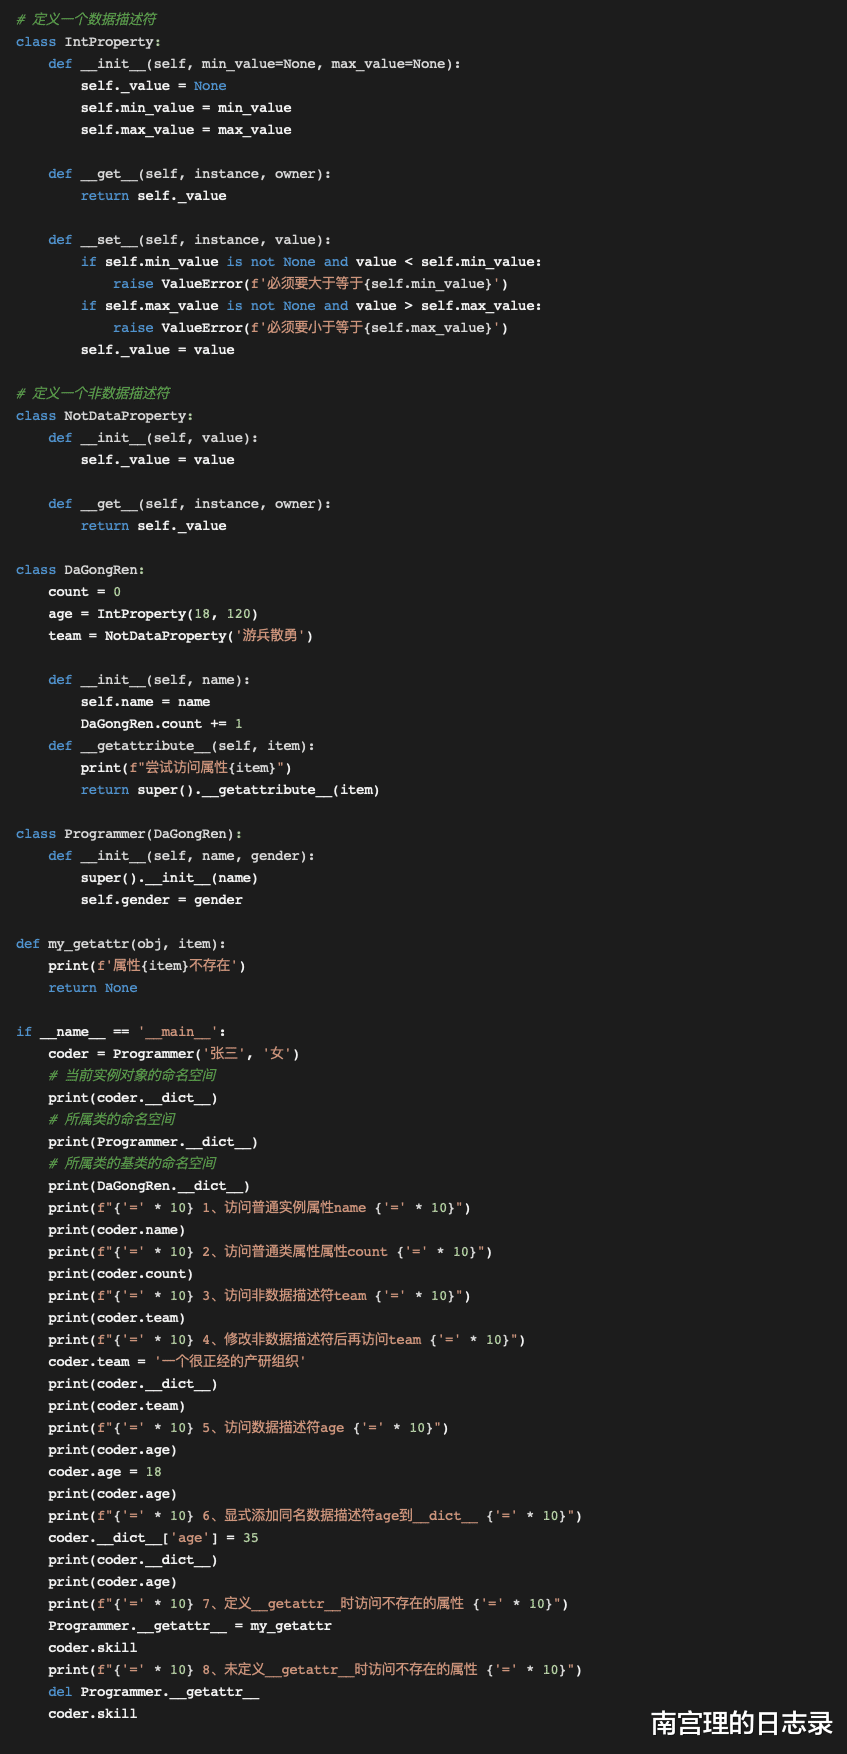Click the if __name__ == '__main__' line
Viewport: 847px width, 1754px height.
pos(121,1032)
